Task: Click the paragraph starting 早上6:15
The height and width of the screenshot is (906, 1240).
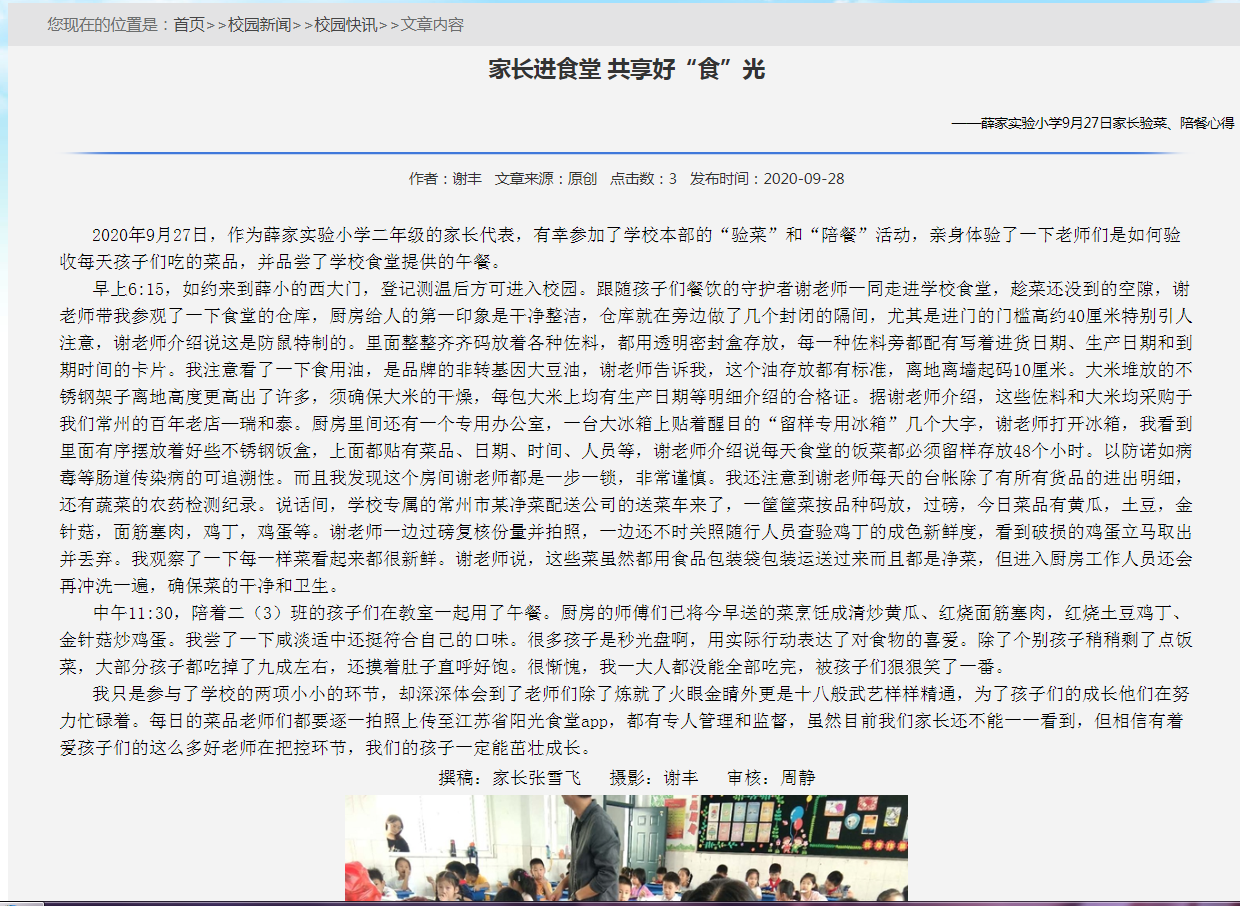Action: [626, 438]
